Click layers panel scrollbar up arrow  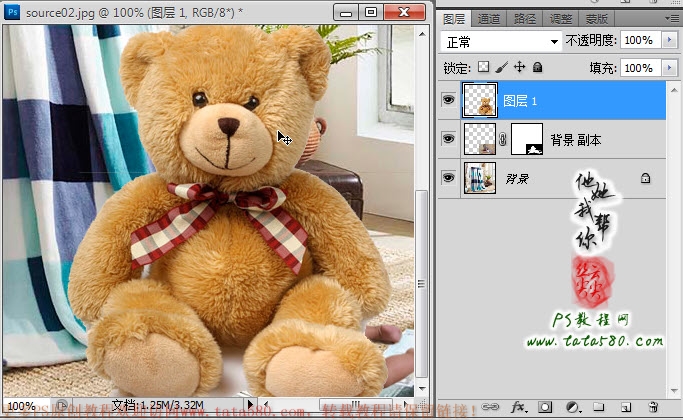674,90
